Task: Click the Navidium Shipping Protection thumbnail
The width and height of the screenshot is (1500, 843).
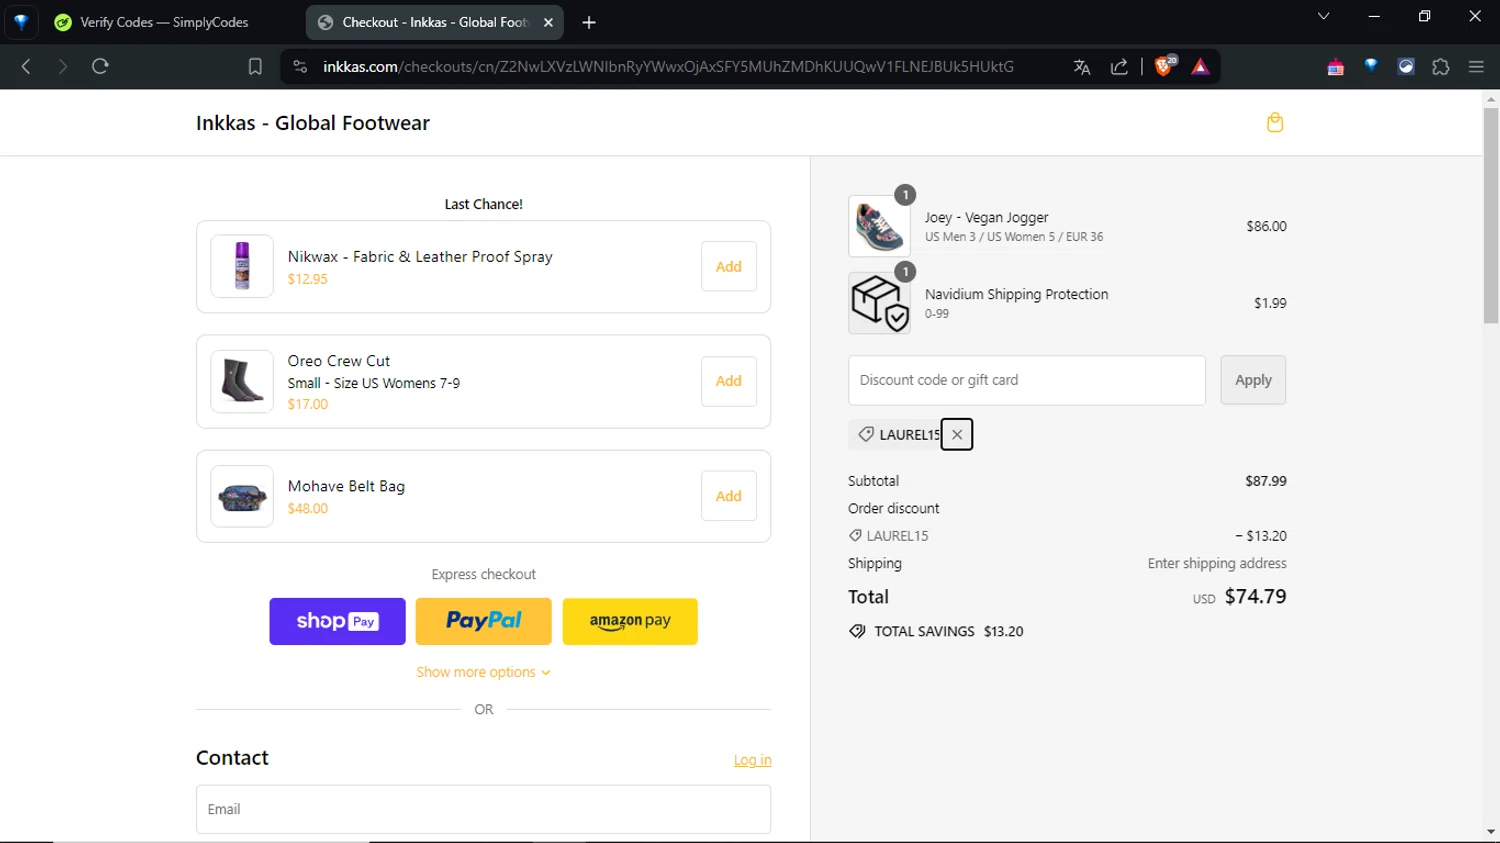Action: tap(879, 303)
